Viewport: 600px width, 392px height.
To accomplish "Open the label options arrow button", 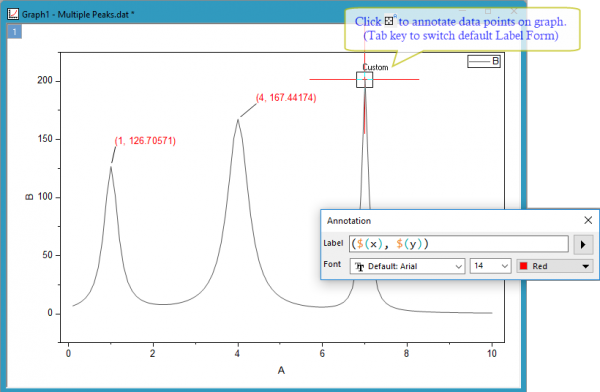I will (583, 244).
